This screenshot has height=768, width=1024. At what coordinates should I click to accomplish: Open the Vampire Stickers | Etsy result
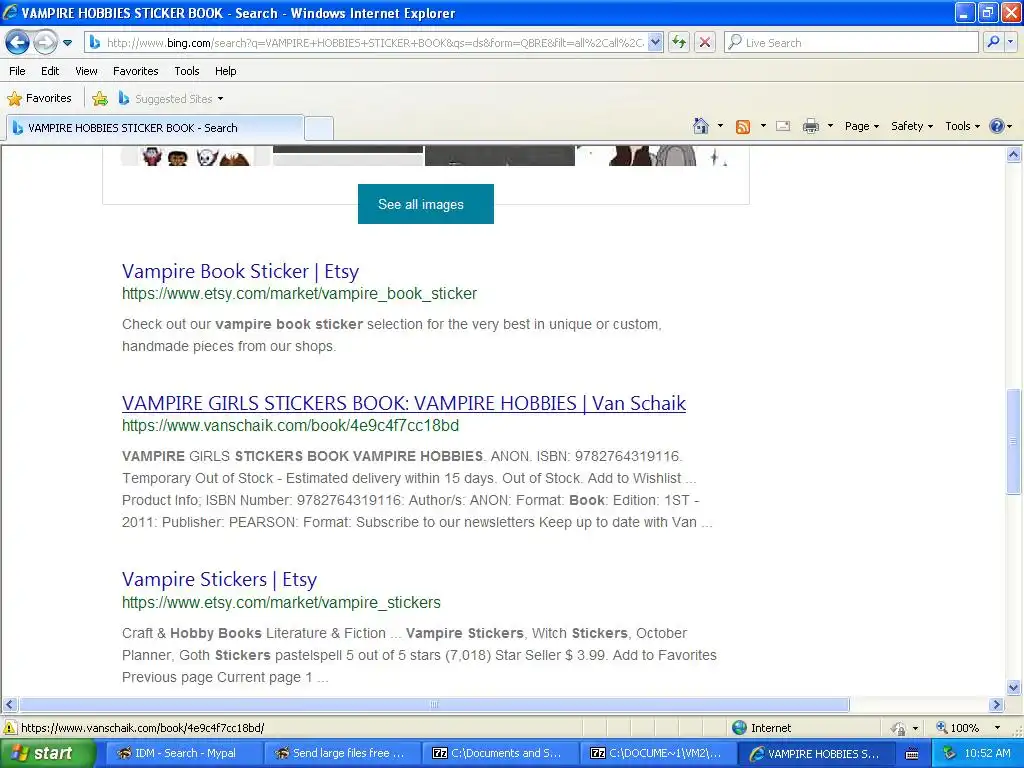click(219, 579)
